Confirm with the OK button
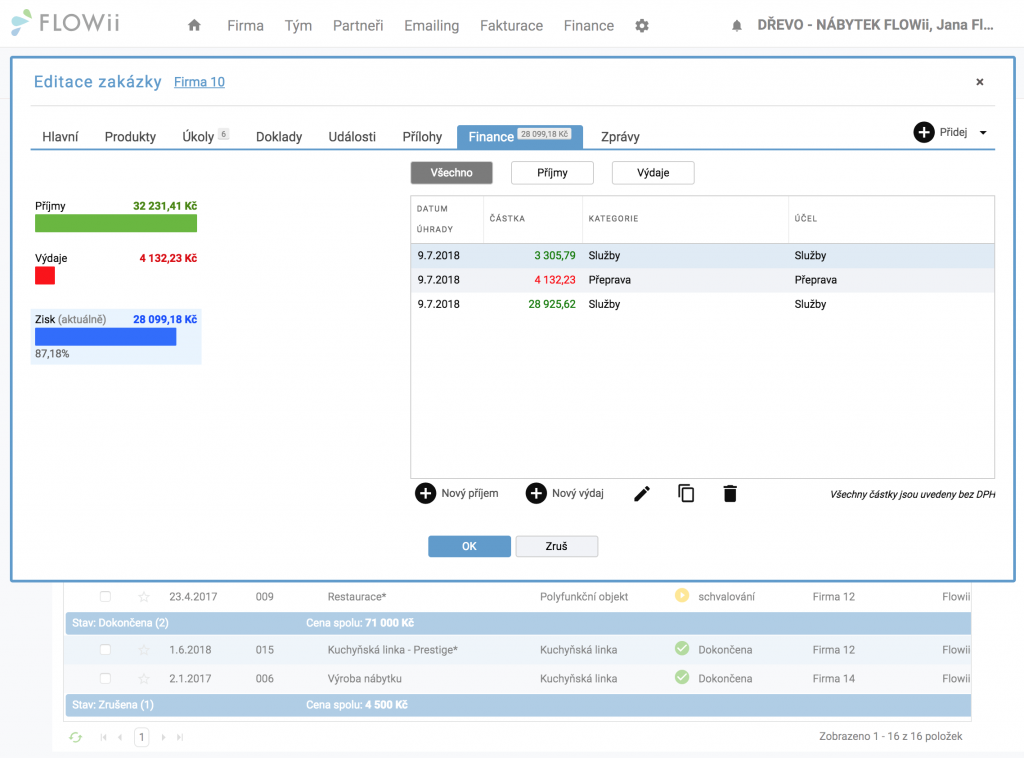Screen dimensions: 1024x758 click(469, 546)
